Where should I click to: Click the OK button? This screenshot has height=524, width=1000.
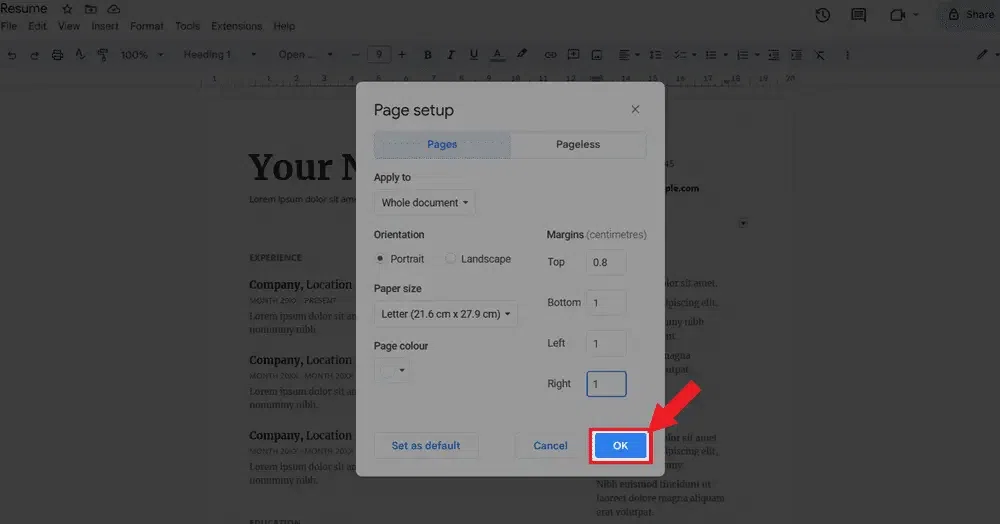(621, 446)
